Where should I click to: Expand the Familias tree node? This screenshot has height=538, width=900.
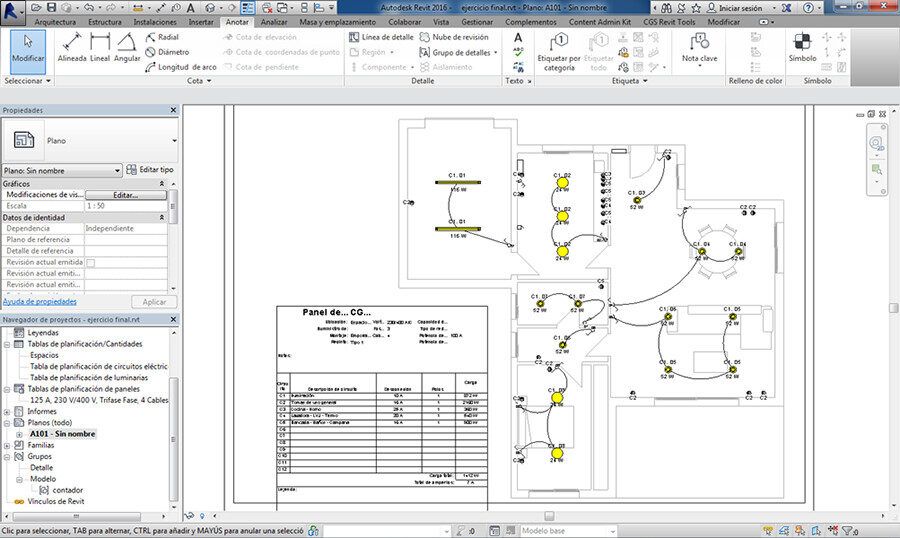point(8,445)
